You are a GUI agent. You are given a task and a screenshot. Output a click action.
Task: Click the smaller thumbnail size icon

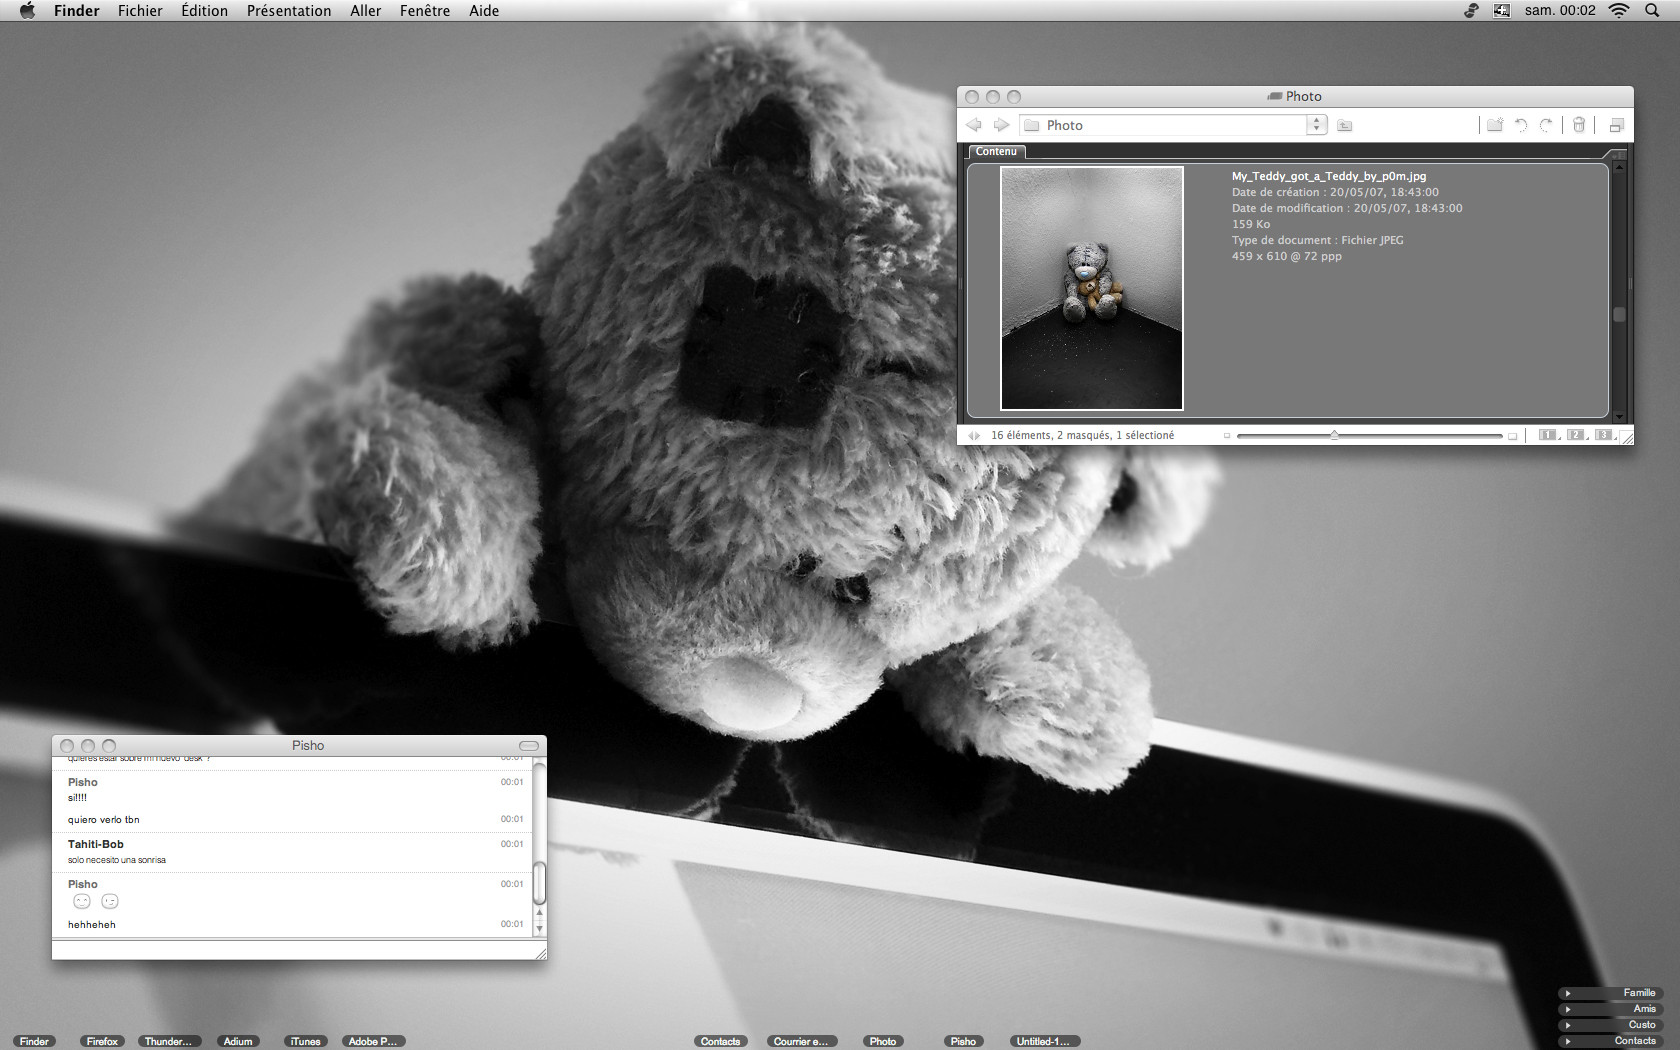1227,436
